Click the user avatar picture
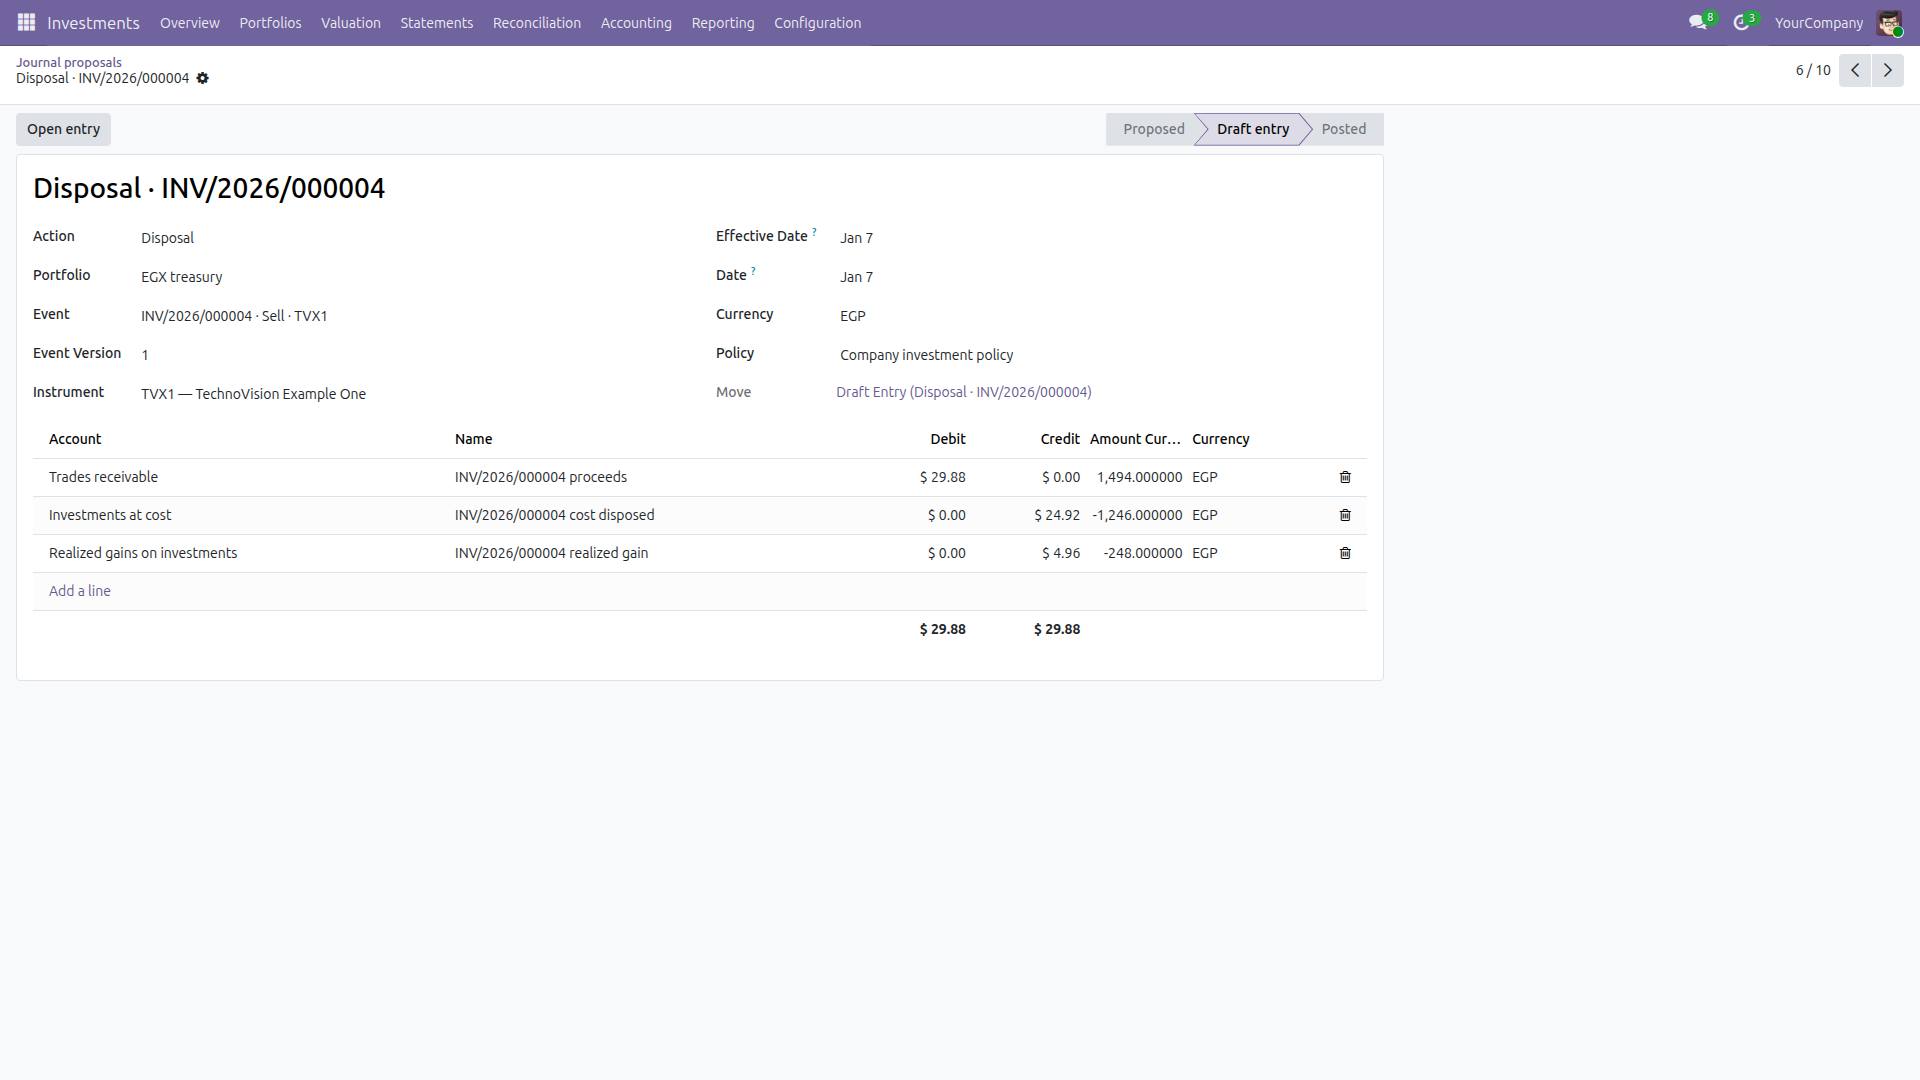 [x=1889, y=22]
